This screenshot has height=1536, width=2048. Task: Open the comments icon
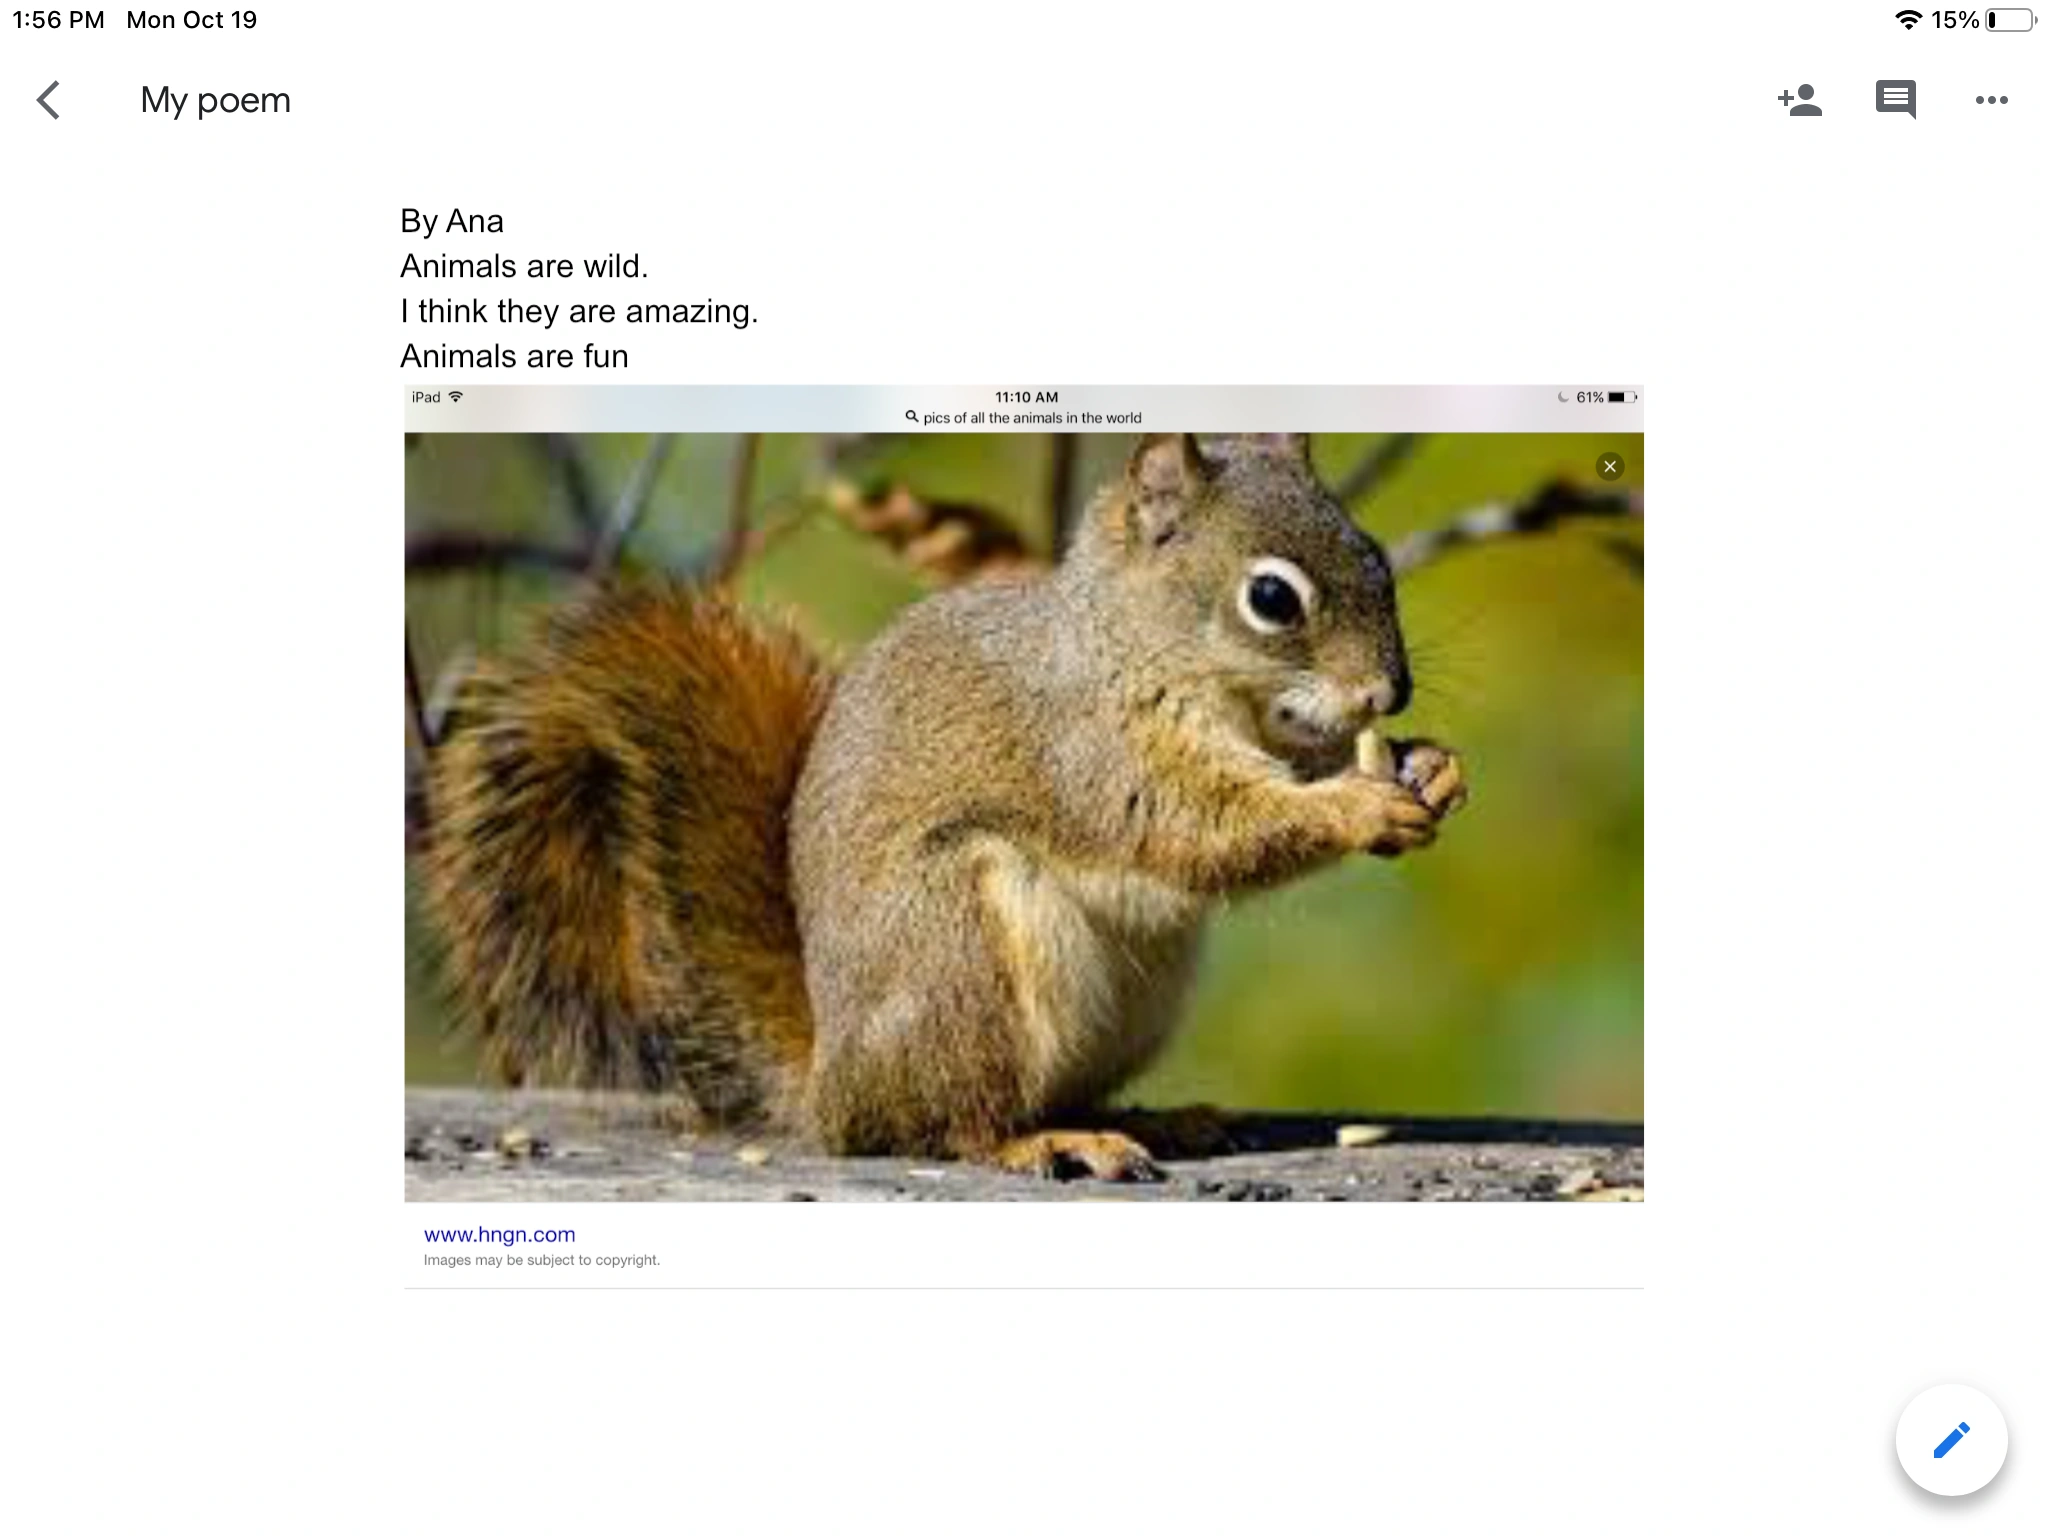click(x=1895, y=100)
